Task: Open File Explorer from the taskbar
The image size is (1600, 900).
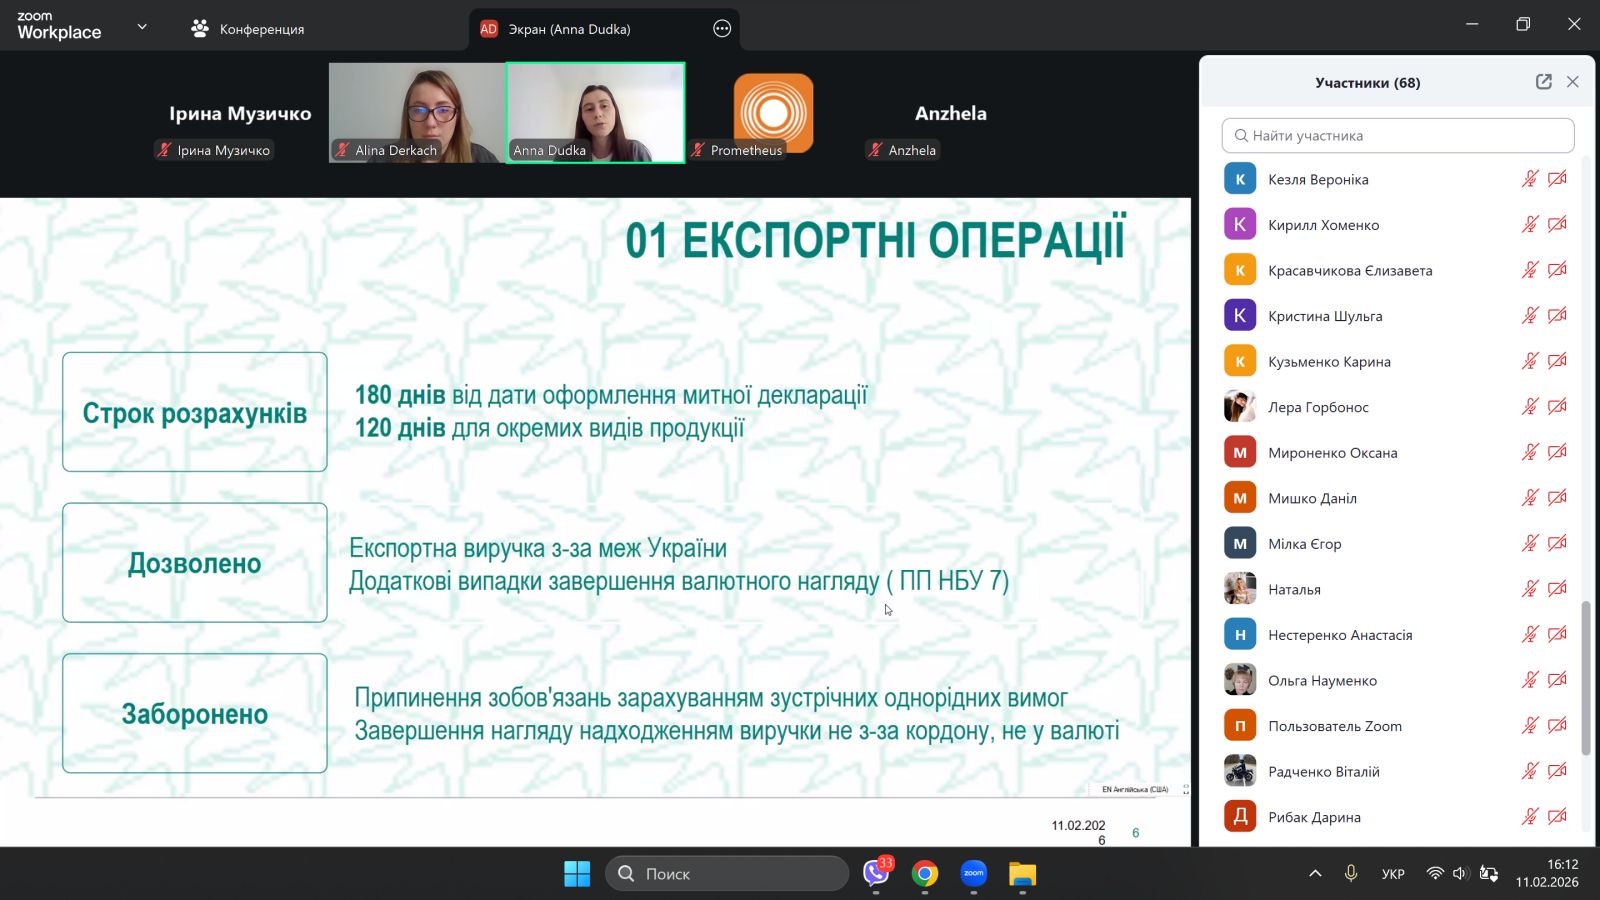Action: tap(1022, 874)
